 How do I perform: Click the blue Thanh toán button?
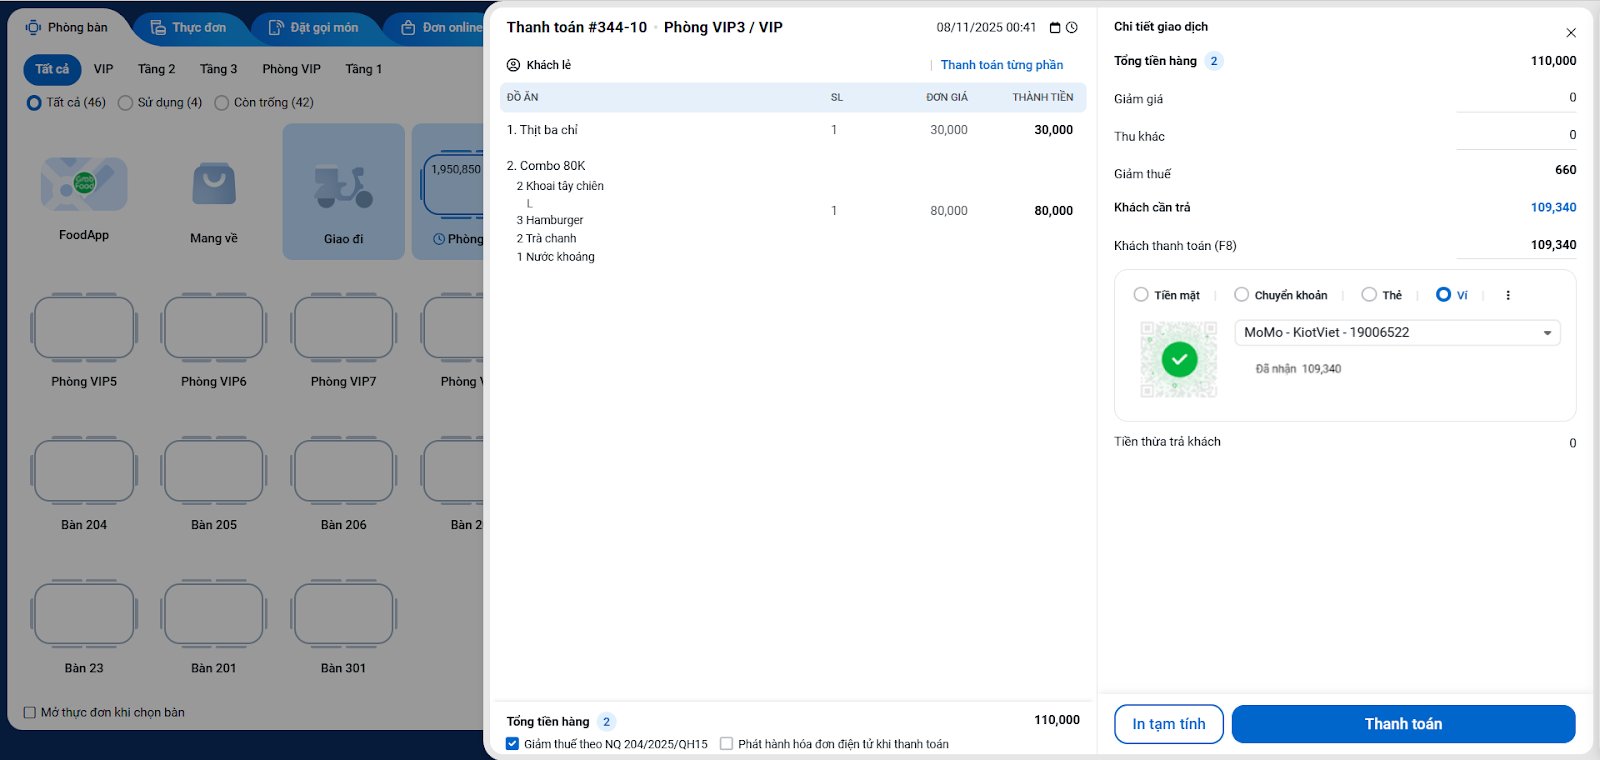(1403, 724)
